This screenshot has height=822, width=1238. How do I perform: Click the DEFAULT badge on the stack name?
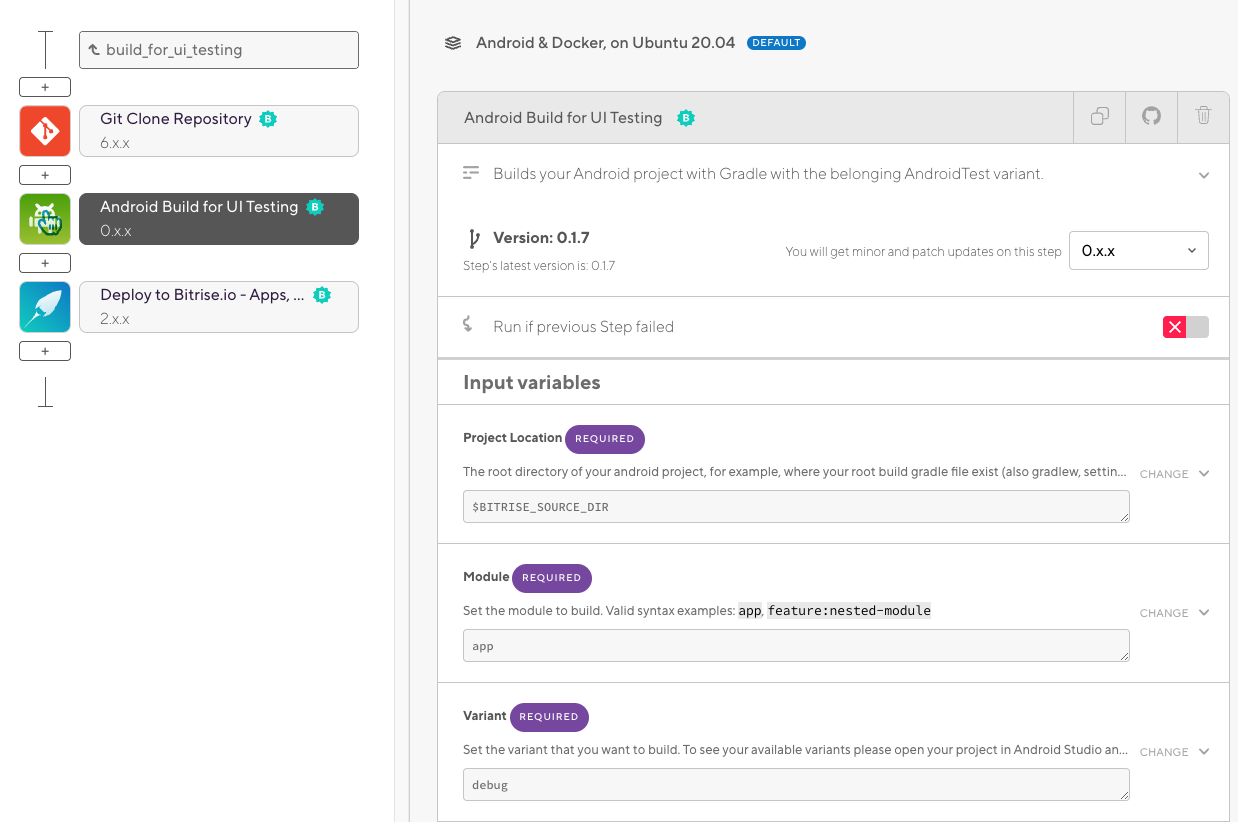click(776, 42)
